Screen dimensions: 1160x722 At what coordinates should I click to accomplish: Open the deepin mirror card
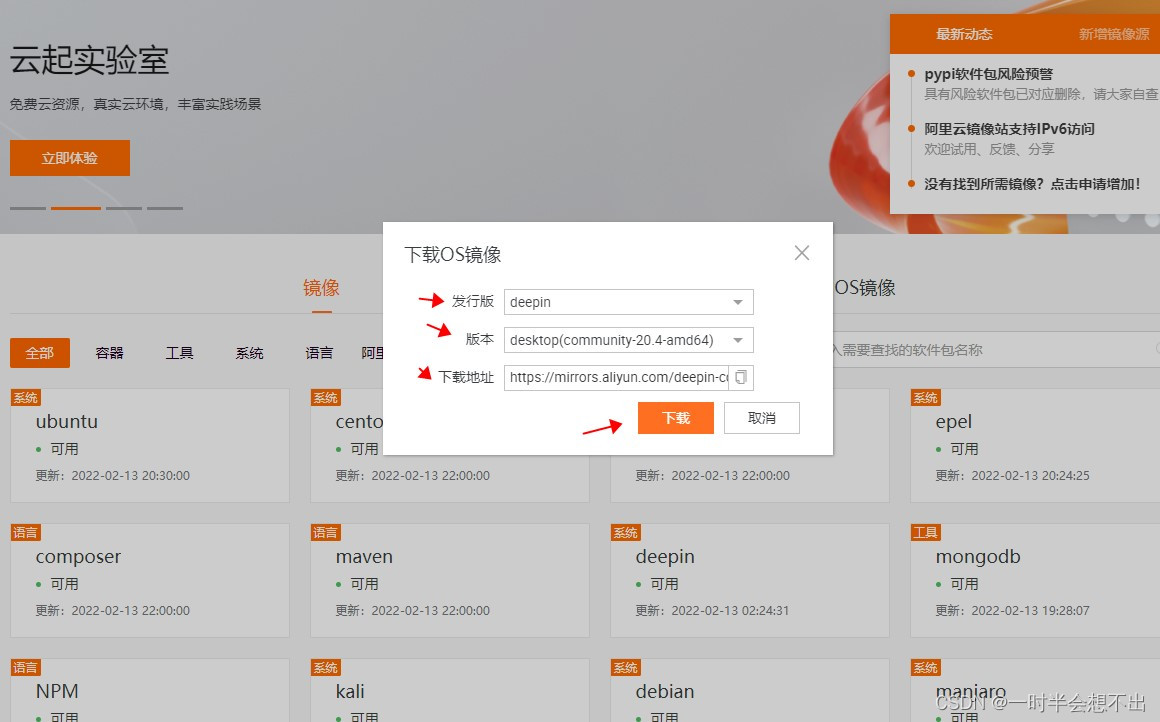coord(749,581)
